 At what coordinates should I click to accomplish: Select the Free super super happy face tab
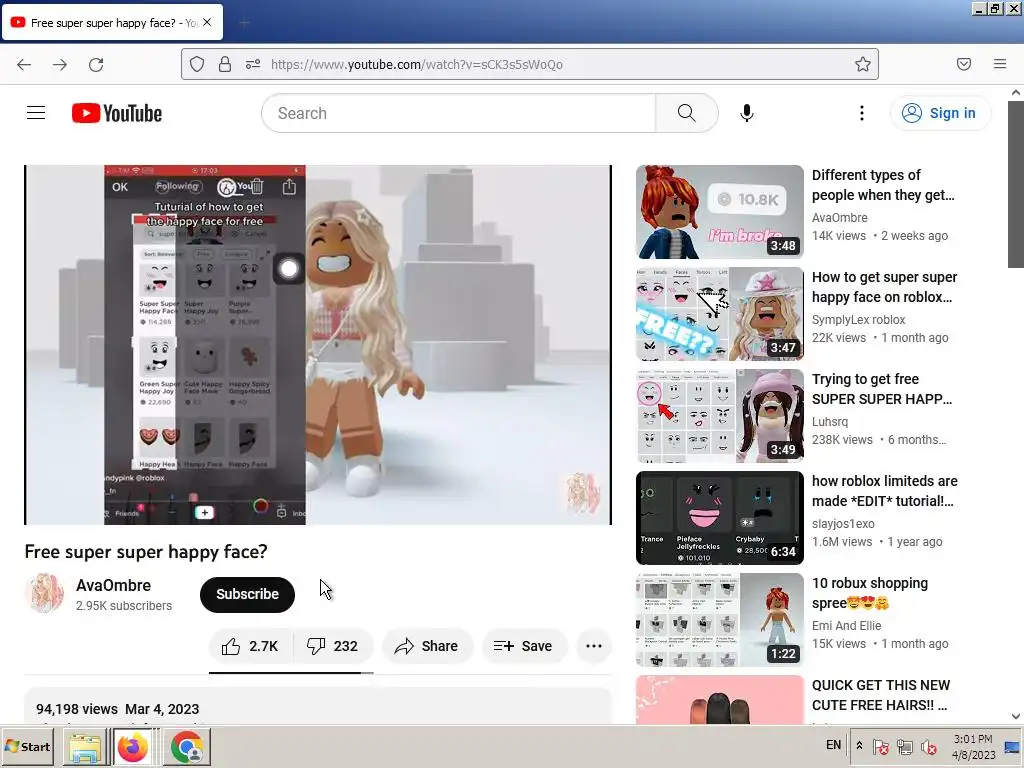112,22
